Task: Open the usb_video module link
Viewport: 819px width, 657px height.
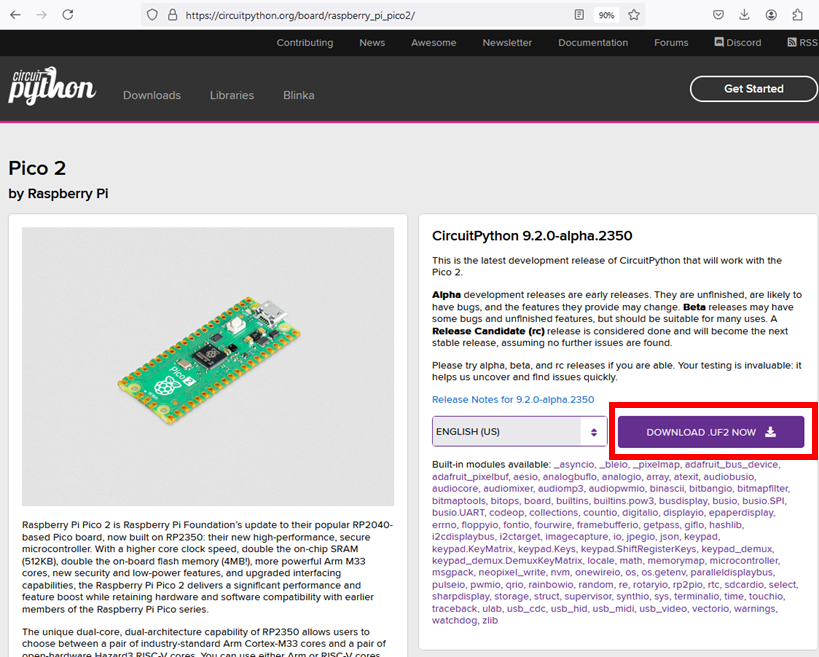Action: (x=663, y=609)
